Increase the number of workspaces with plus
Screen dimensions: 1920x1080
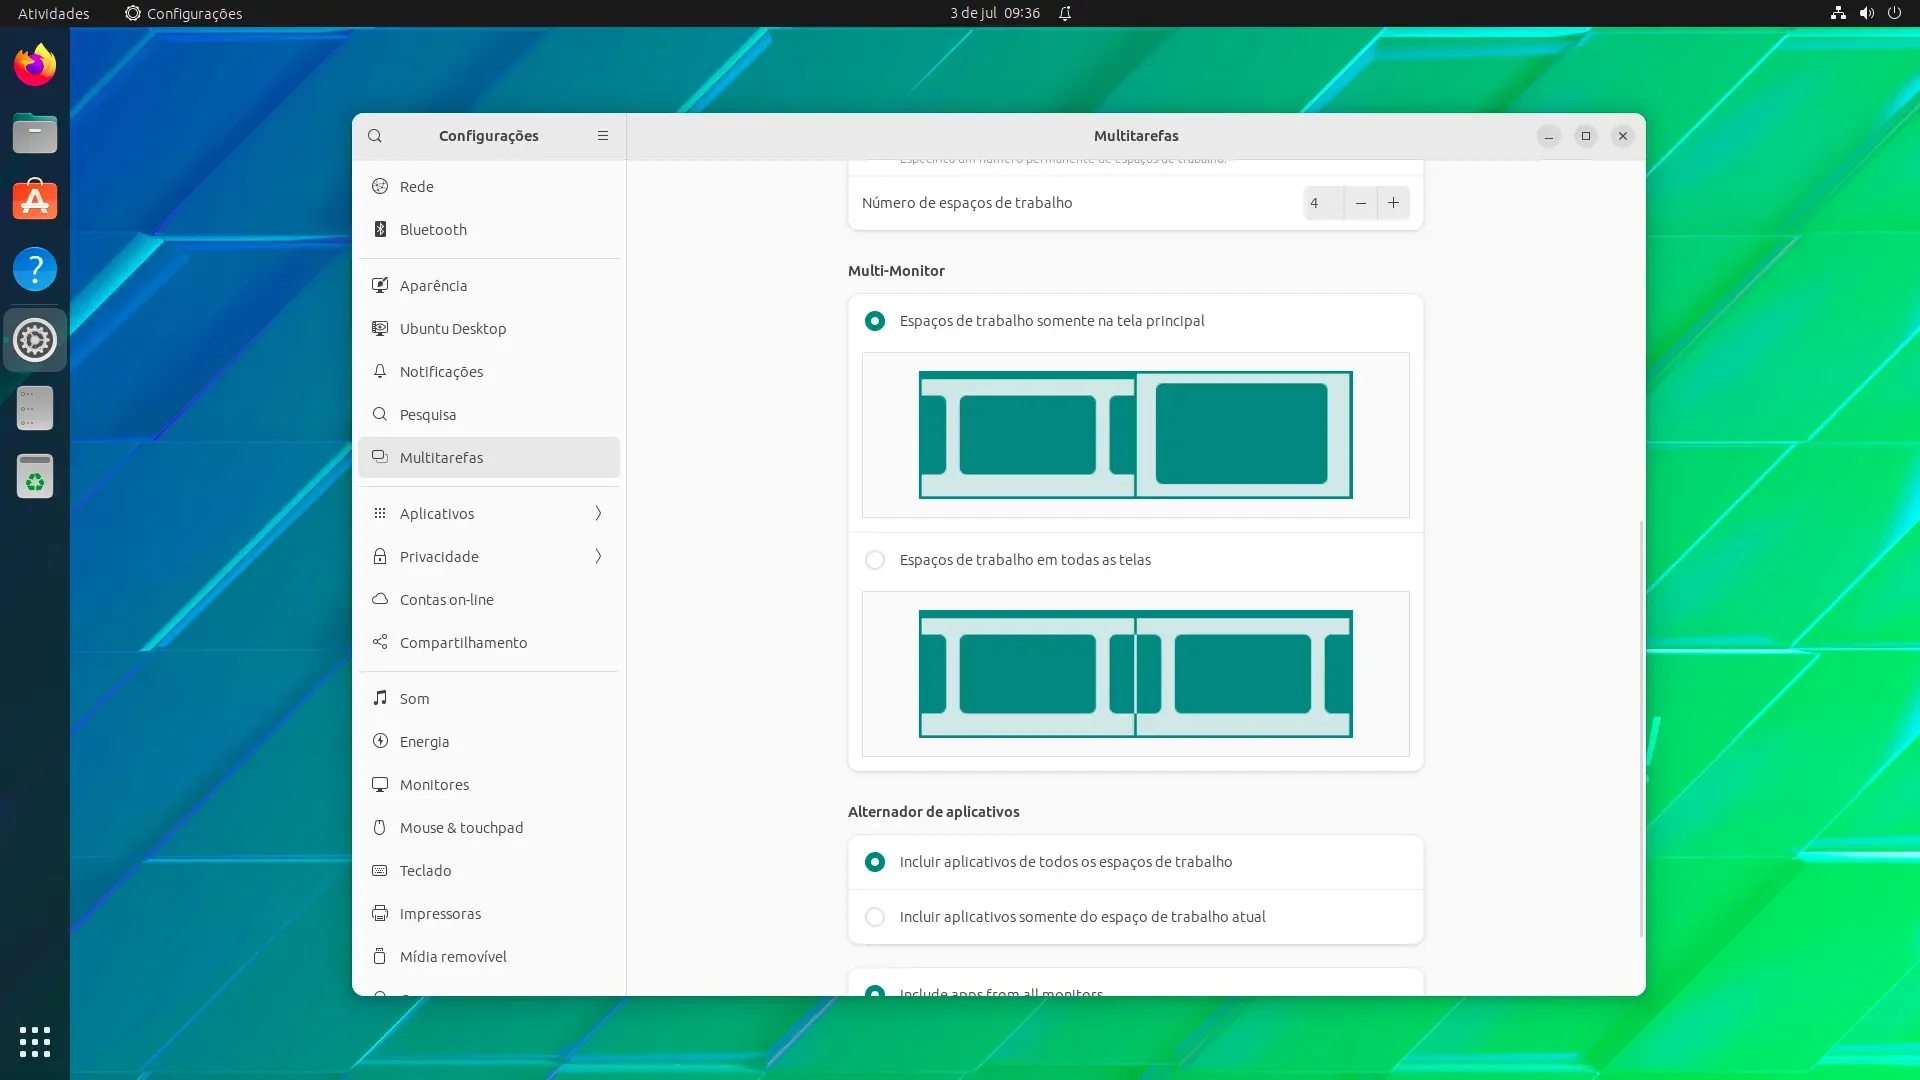coord(1393,203)
